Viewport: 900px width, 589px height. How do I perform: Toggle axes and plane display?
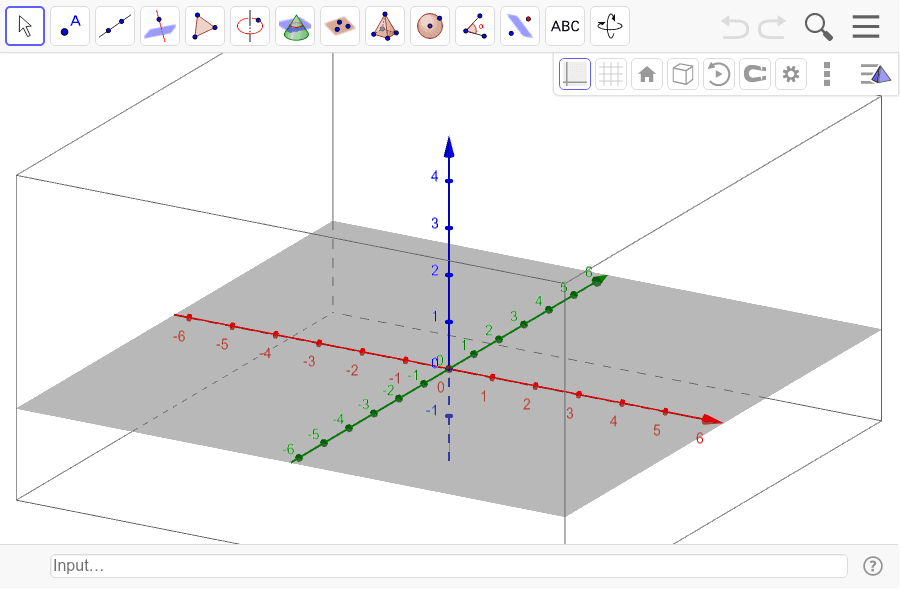[x=575, y=74]
